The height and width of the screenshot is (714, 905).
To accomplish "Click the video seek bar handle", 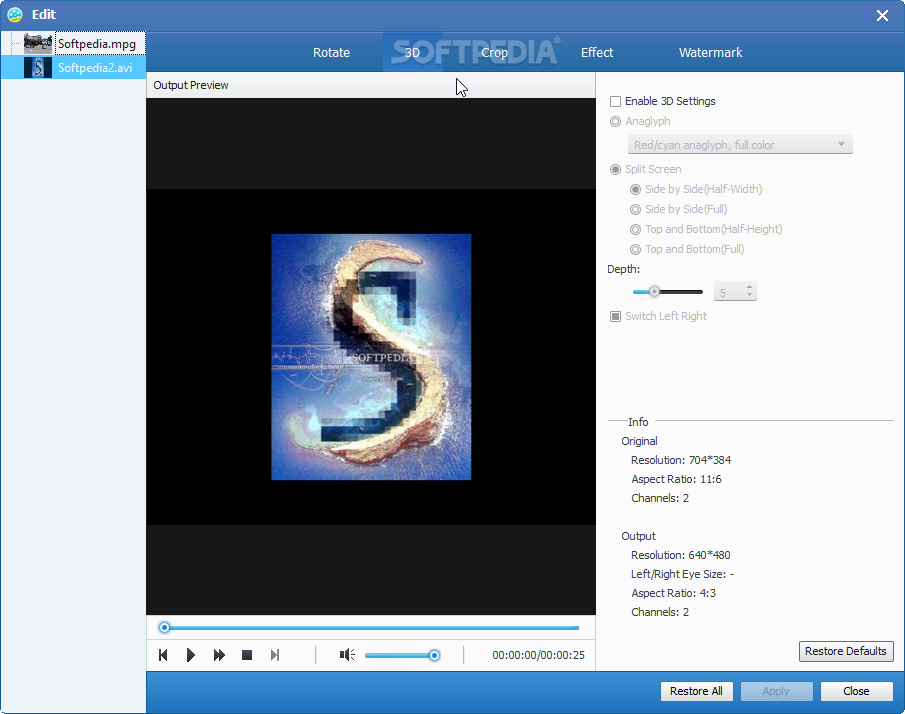I will click(x=164, y=627).
